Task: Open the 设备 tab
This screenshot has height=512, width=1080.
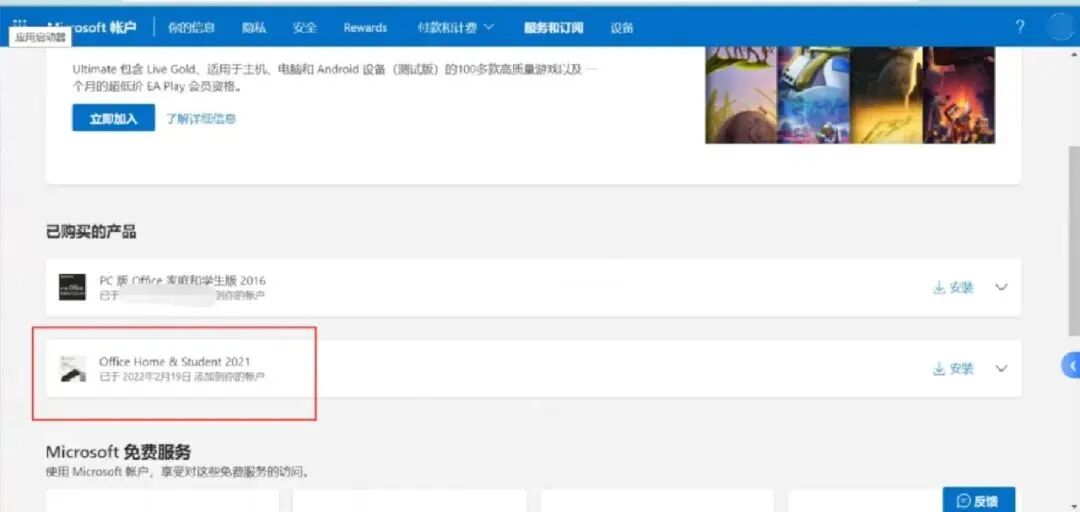Action: (622, 28)
